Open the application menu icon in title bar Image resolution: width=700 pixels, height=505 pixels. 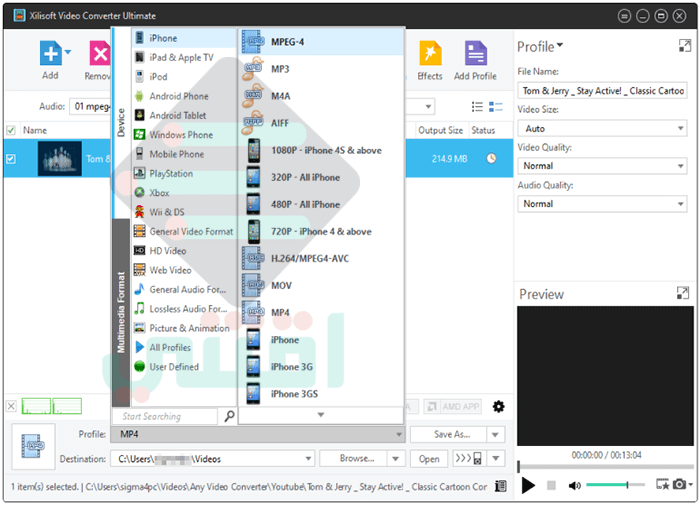(624, 17)
